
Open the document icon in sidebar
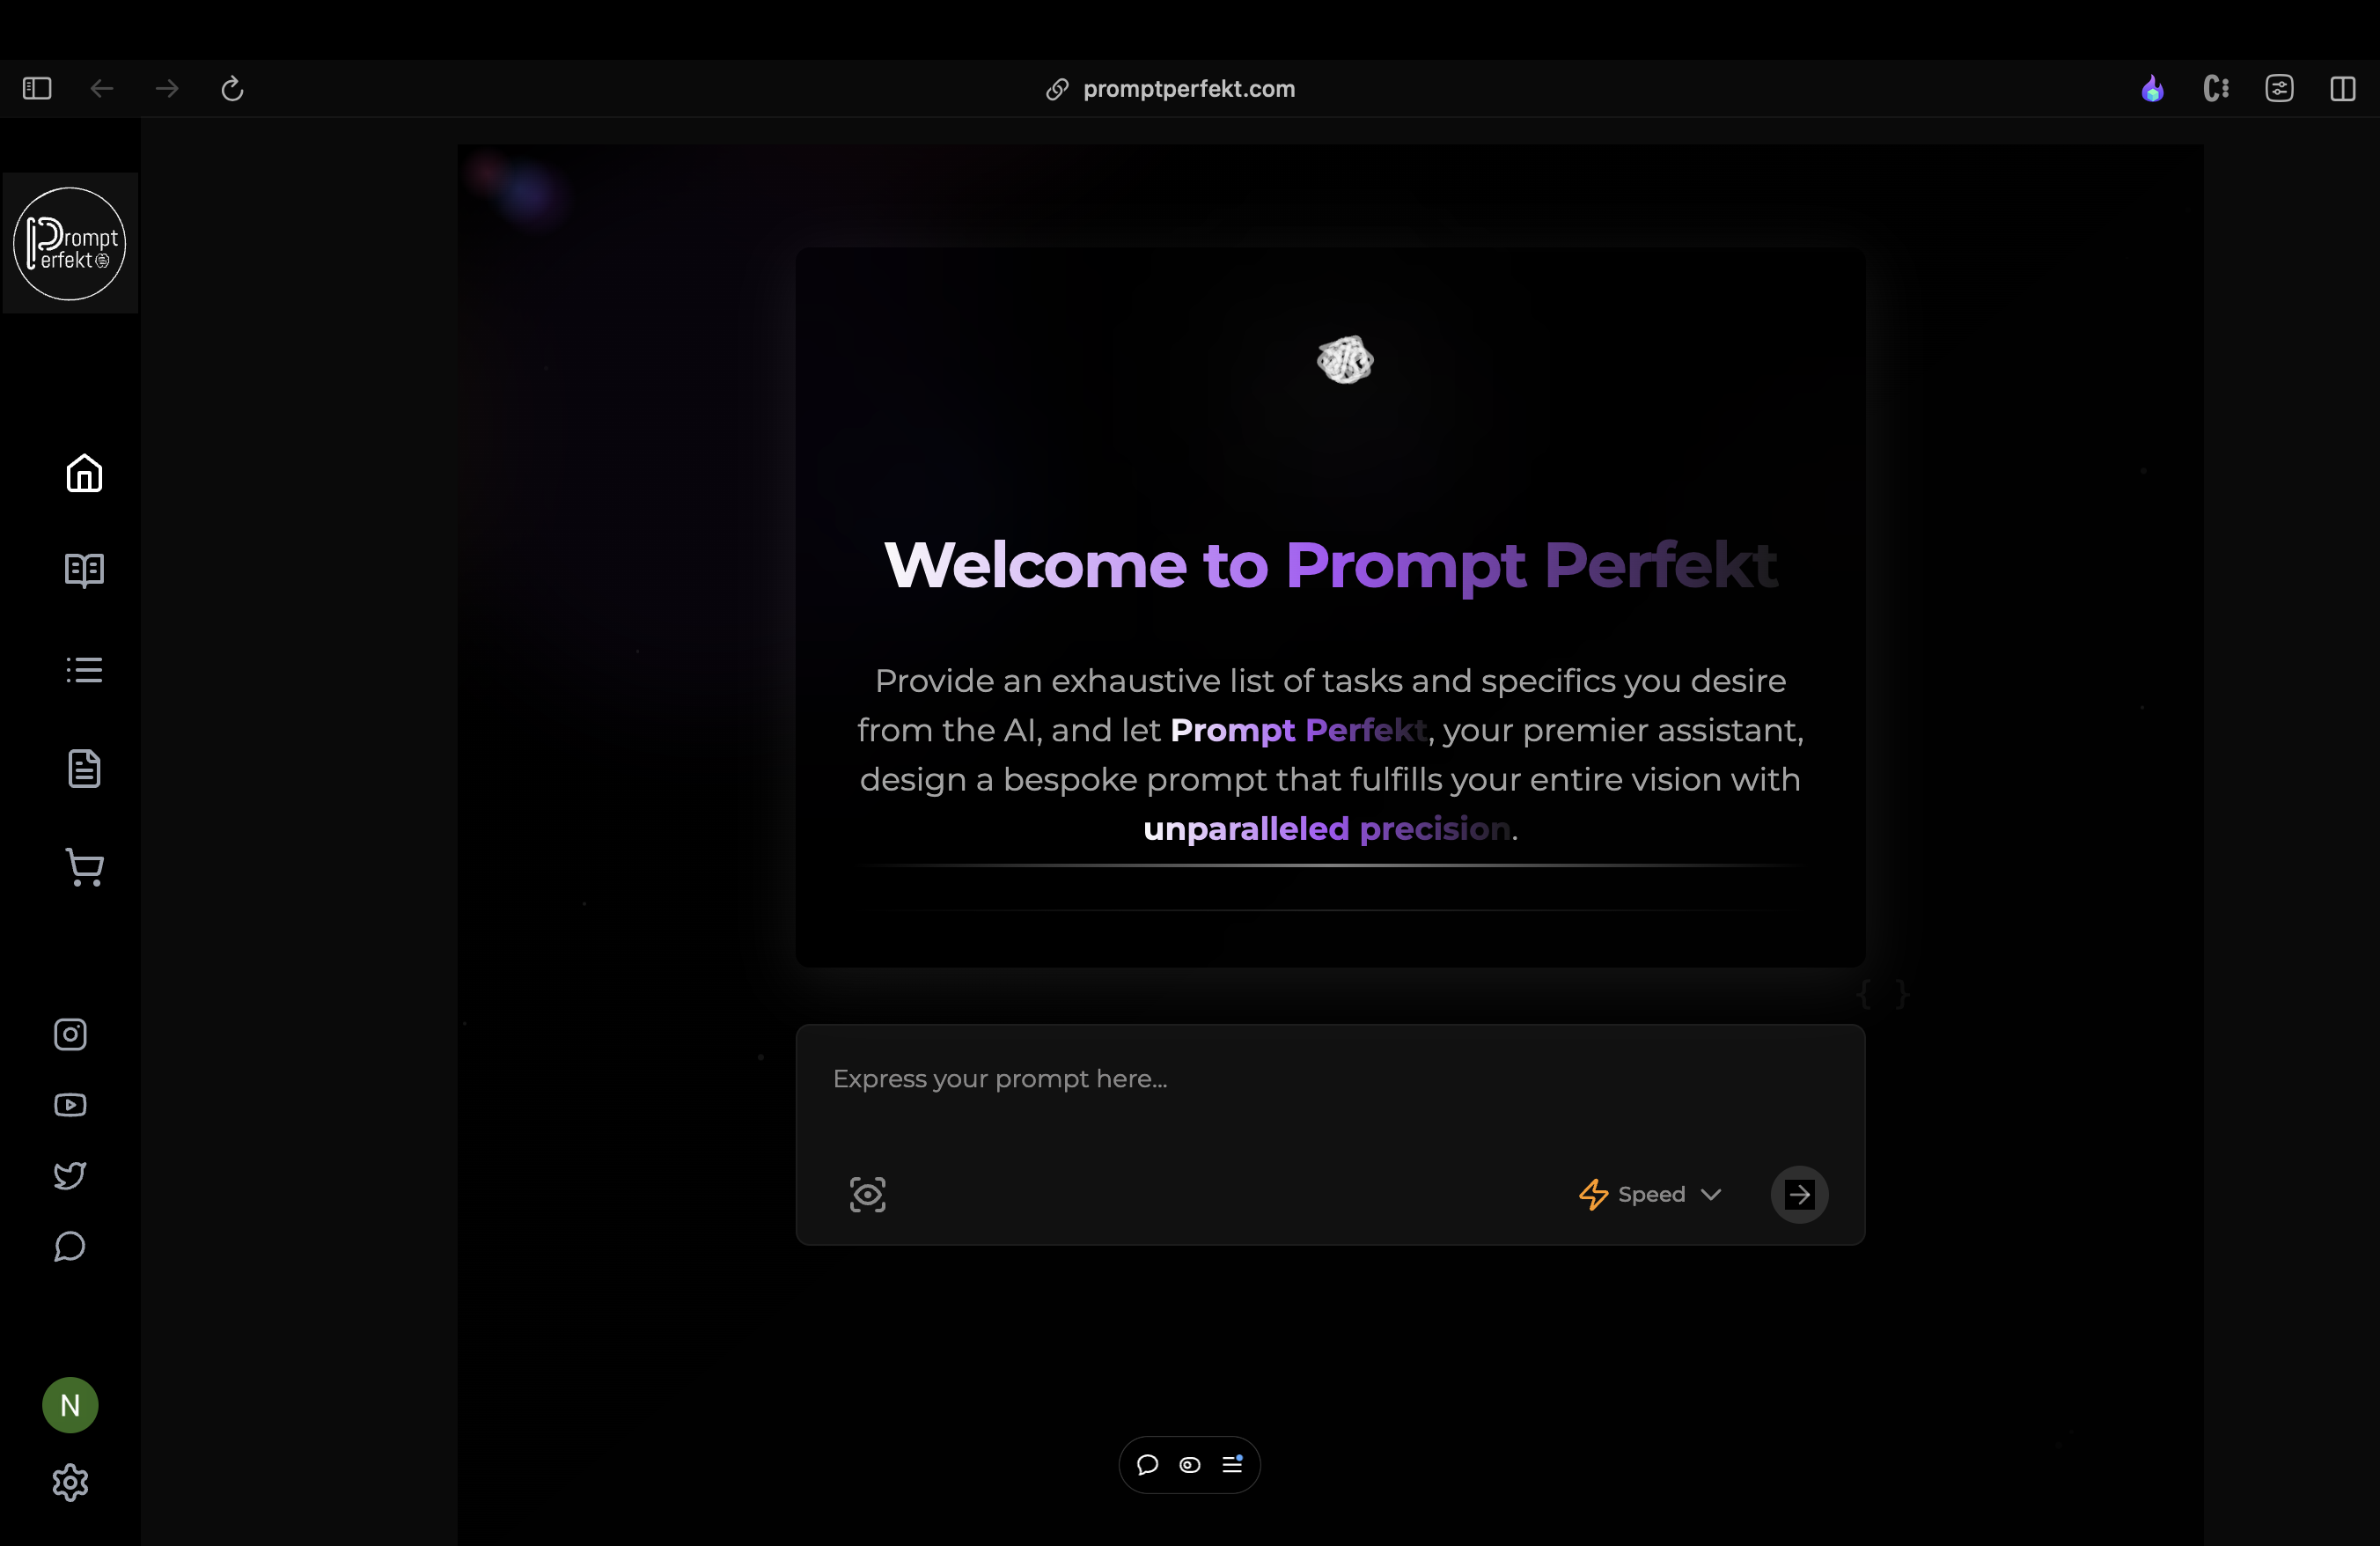pyautogui.click(x=84, y=768)
